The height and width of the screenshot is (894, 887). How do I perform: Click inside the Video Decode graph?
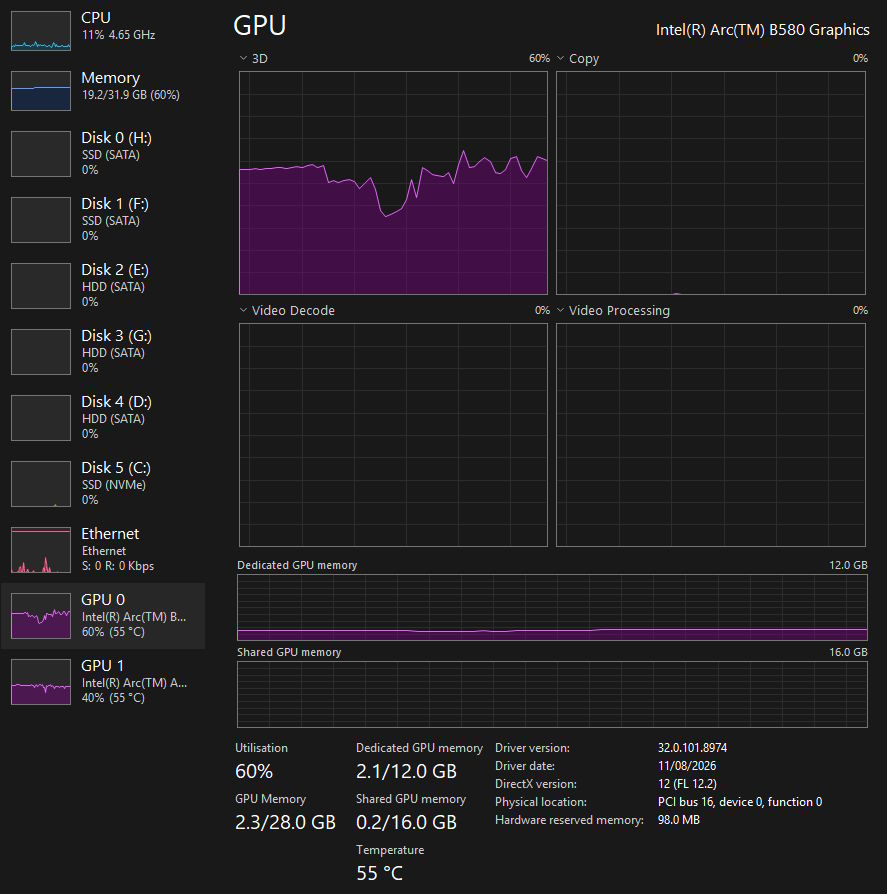(x=393, y=435)
